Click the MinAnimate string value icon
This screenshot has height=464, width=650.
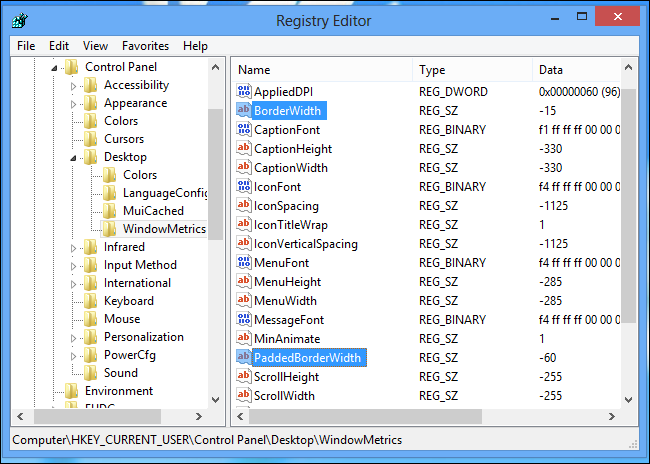[244, 338]
